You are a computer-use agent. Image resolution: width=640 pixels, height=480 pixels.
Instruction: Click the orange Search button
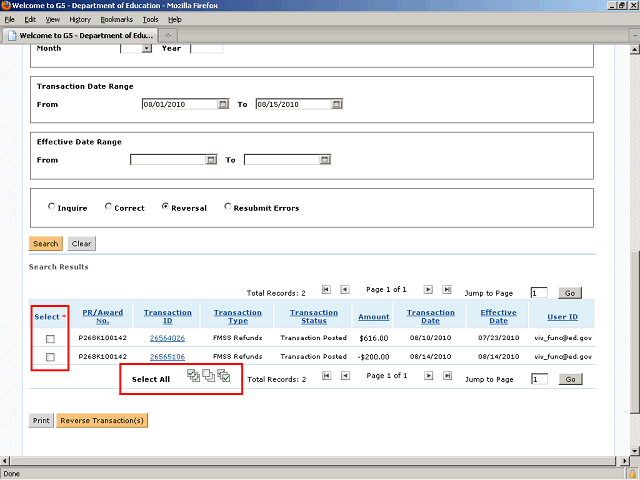coord(46,243)
